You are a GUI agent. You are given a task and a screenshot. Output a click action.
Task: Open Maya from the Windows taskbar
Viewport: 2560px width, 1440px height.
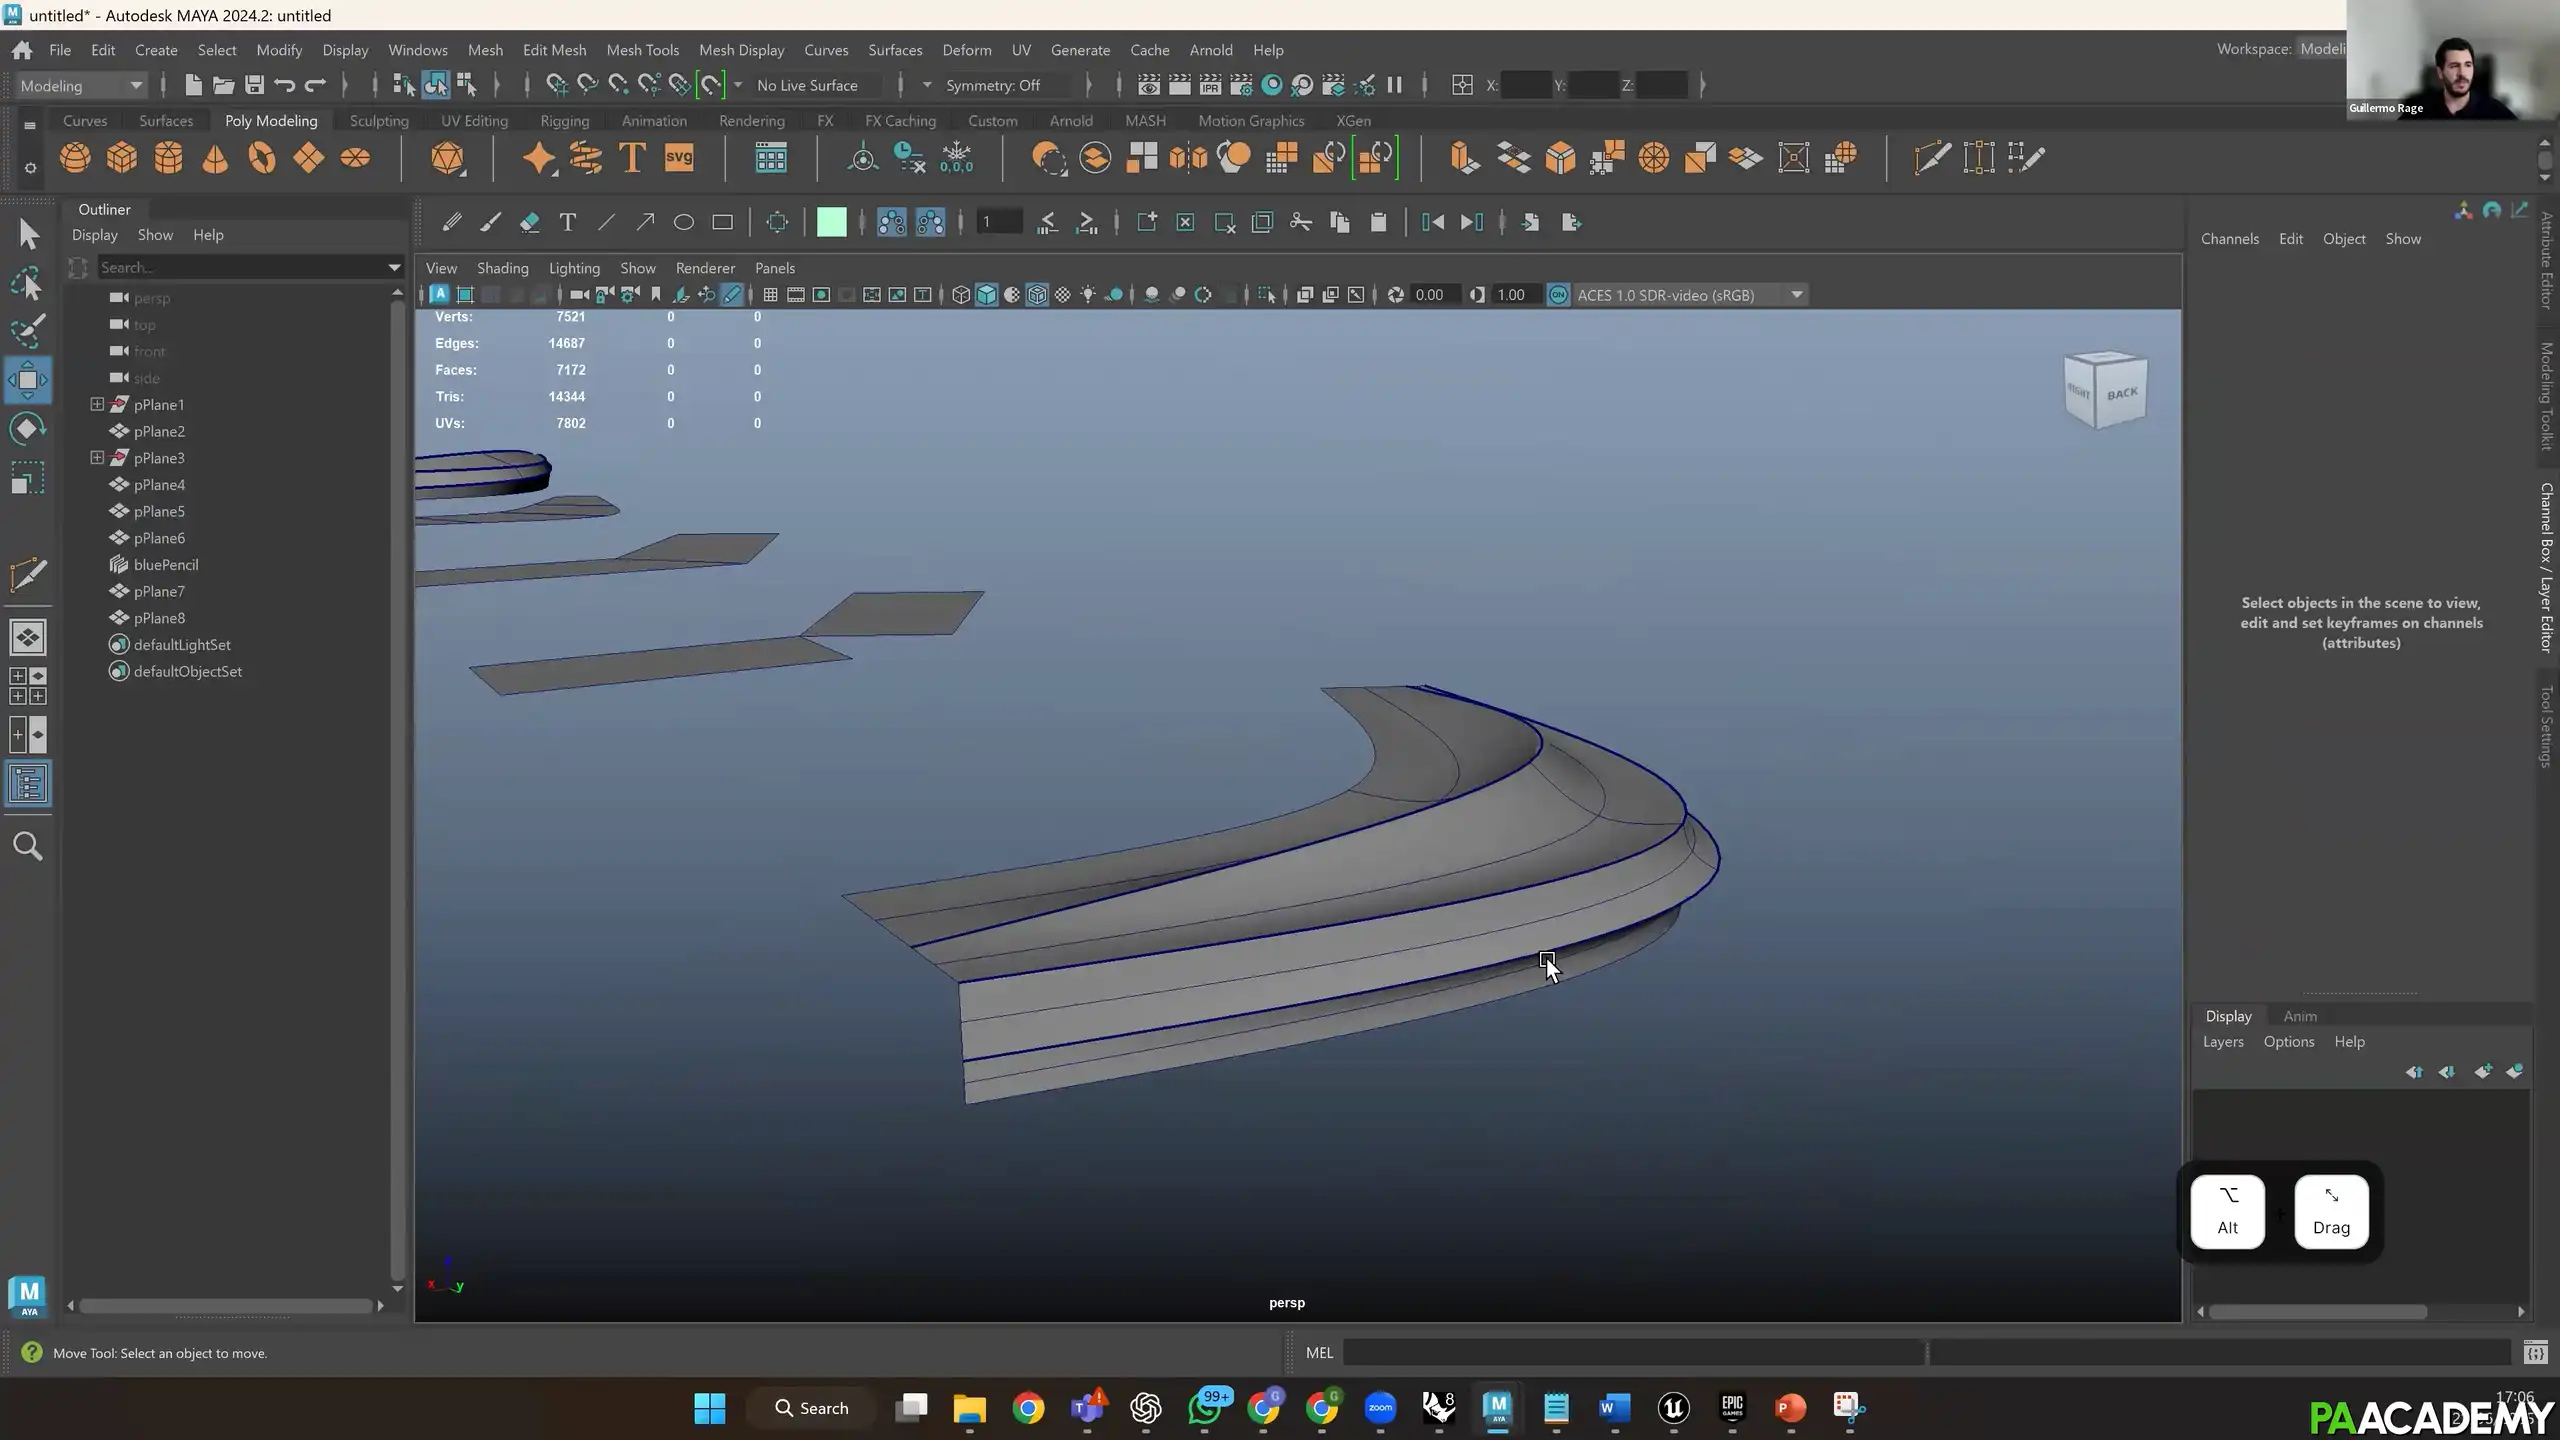1497,1408
